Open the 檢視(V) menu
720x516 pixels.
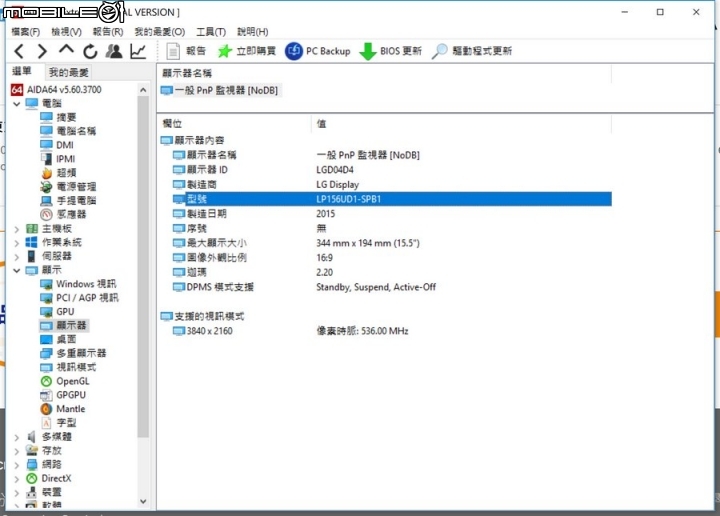[x=67, y=32]
